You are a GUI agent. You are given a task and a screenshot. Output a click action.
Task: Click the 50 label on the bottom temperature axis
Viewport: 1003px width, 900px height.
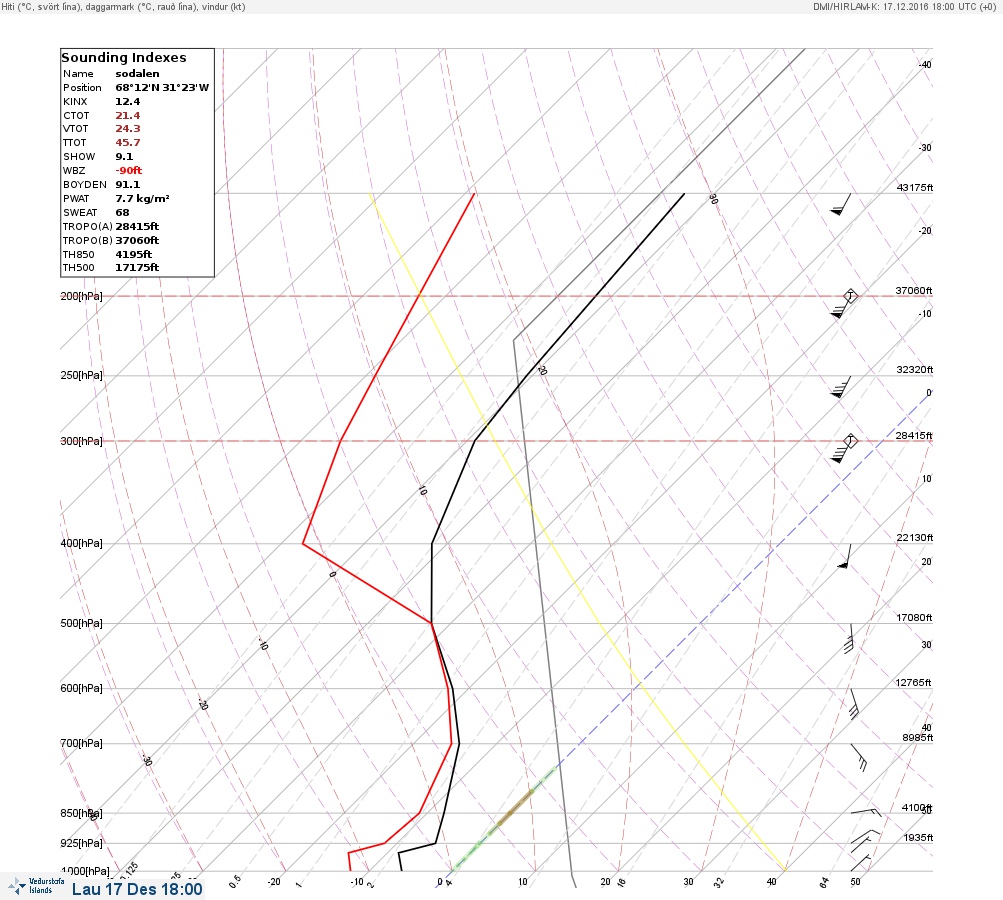tap(855, 881)
